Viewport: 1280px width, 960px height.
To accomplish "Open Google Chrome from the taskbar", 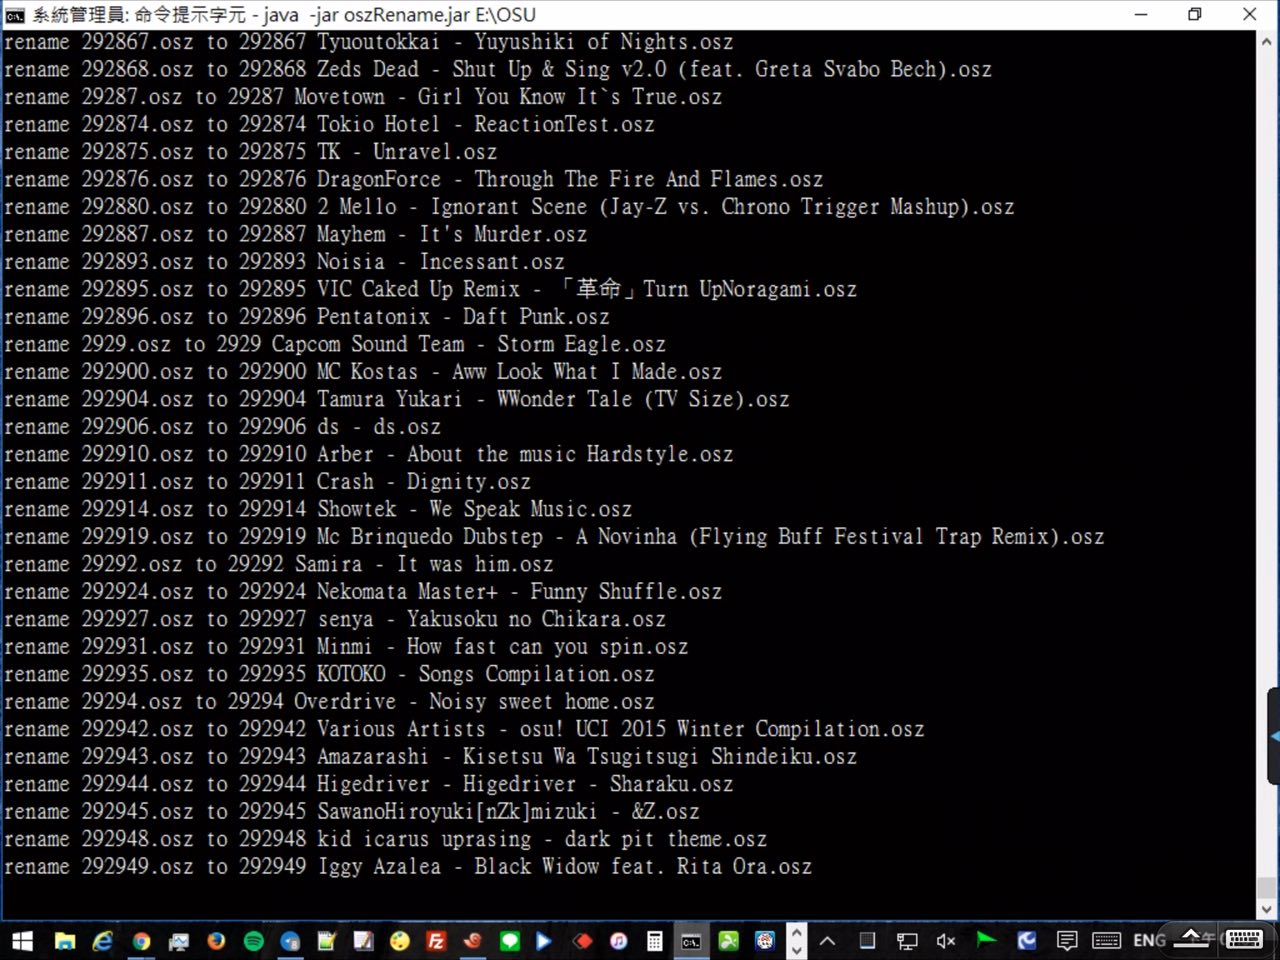I will 141,941.
